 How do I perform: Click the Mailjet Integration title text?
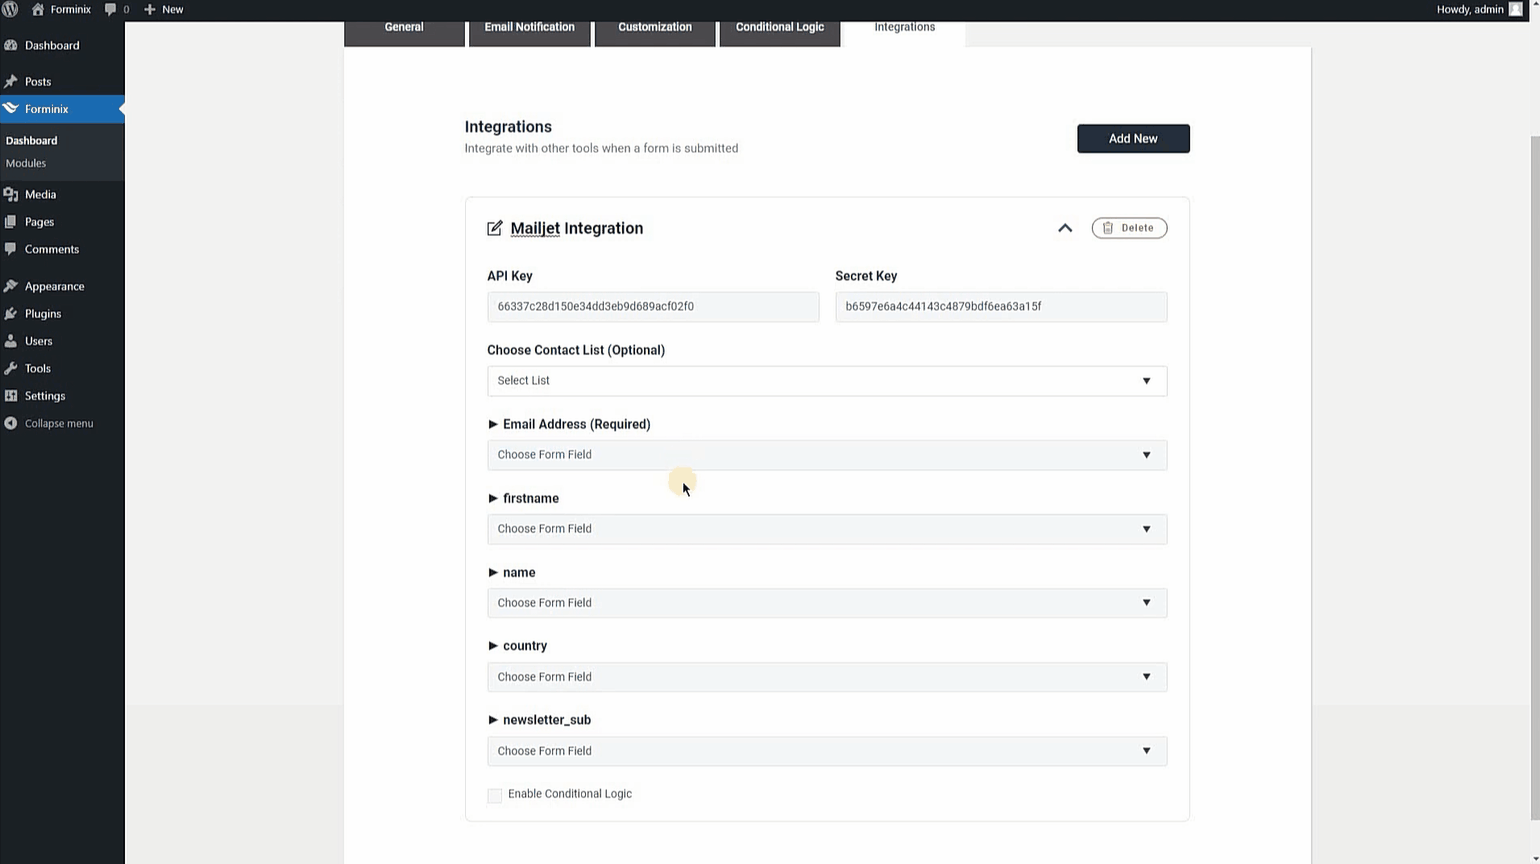click(577, 228)
